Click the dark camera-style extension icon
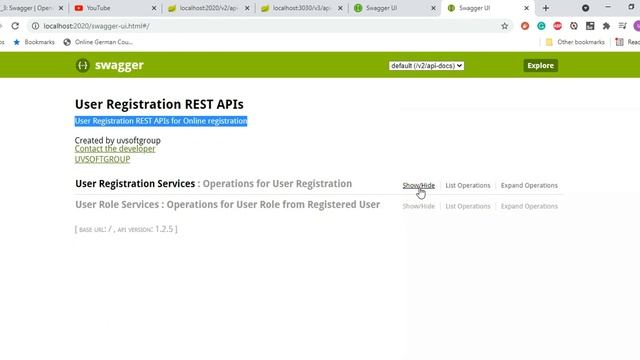The height and width of the screenshot is (360, 640). [x=574, y=26]
